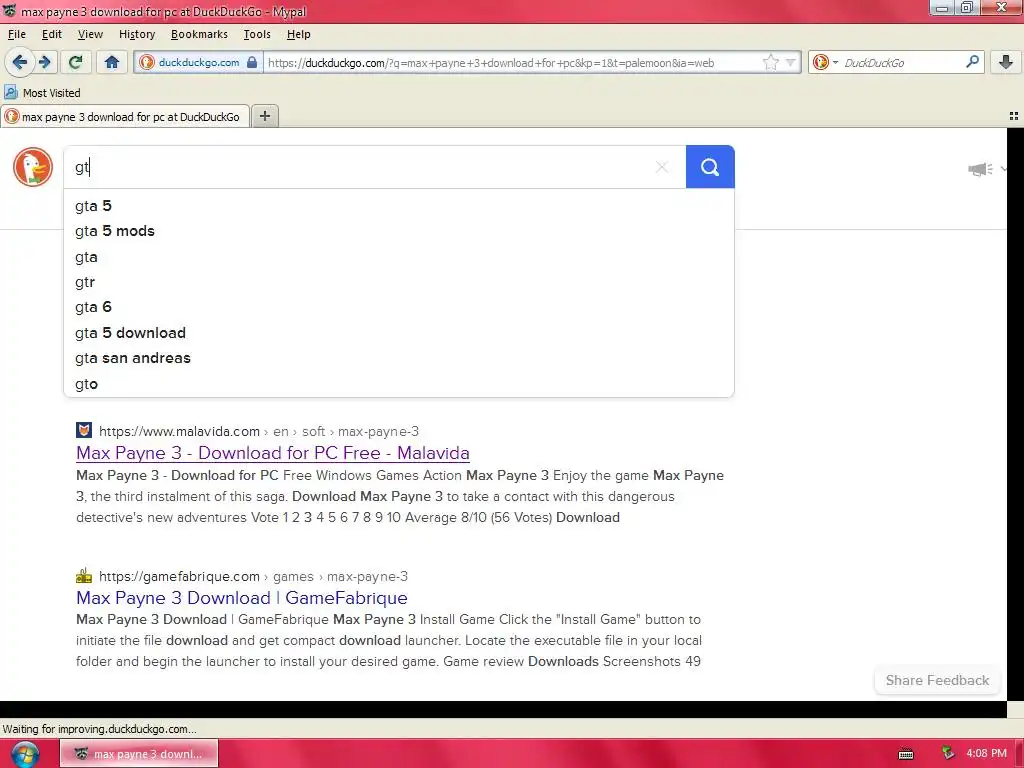Open the search engine selector dropdown
This screenshot has width=1024, height=768.
pos(825,63)
